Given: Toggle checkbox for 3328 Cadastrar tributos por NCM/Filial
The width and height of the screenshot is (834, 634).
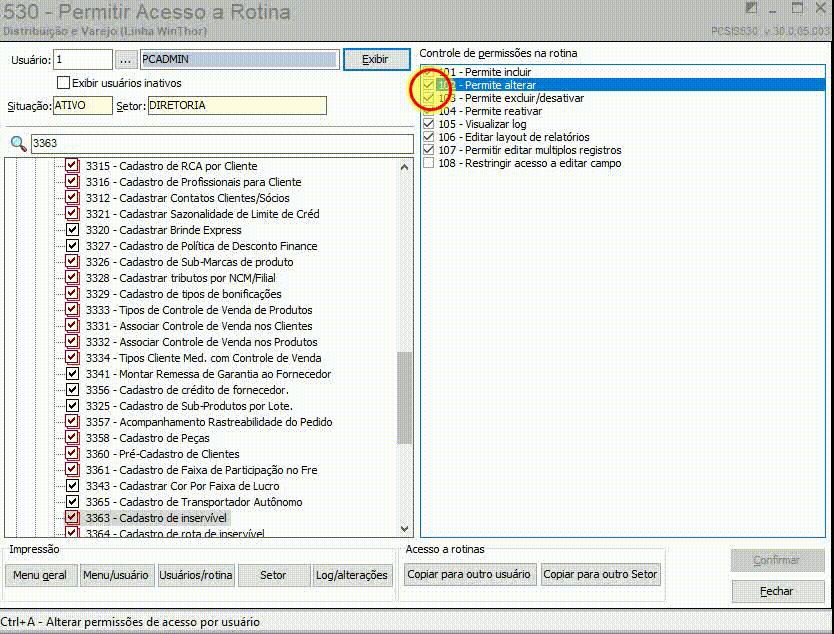Looking at the screenshot, I should pos(72,278).
